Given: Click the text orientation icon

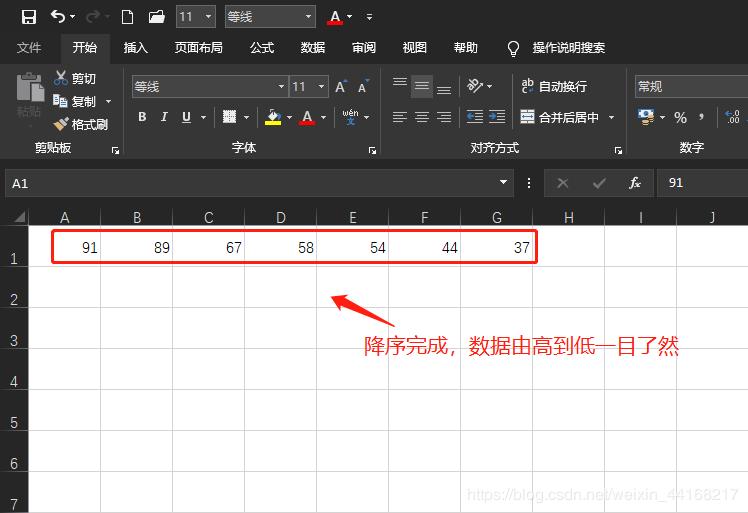Looking at the screenshot, I should tap(475, 86).
